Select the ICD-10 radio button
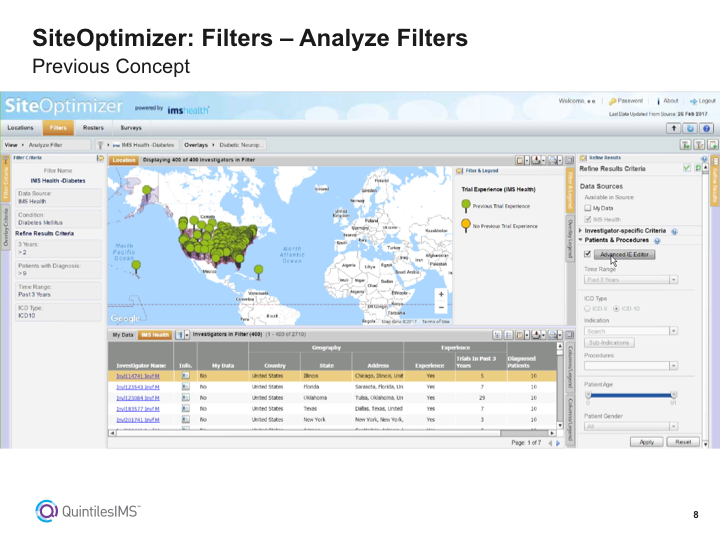The image size is (720, 540). click(x=616, y=309)
